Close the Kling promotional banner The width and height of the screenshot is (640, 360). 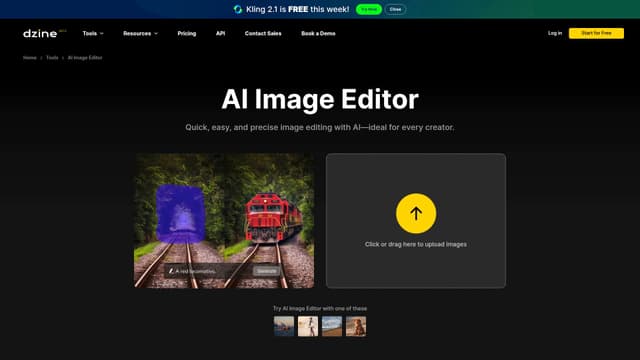tap(395, 9)
